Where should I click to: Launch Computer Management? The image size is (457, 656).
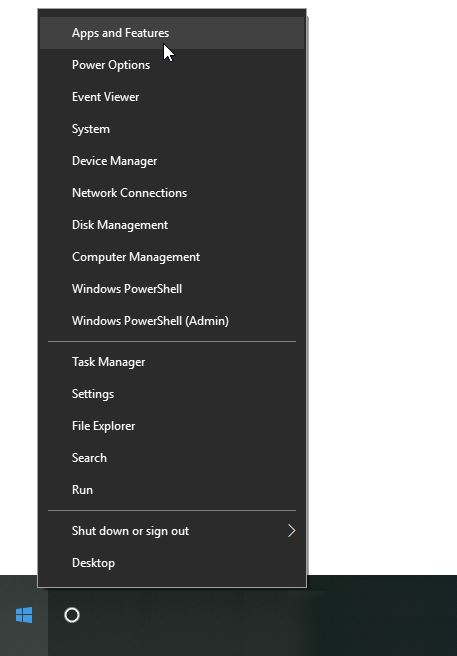(172, 257)
